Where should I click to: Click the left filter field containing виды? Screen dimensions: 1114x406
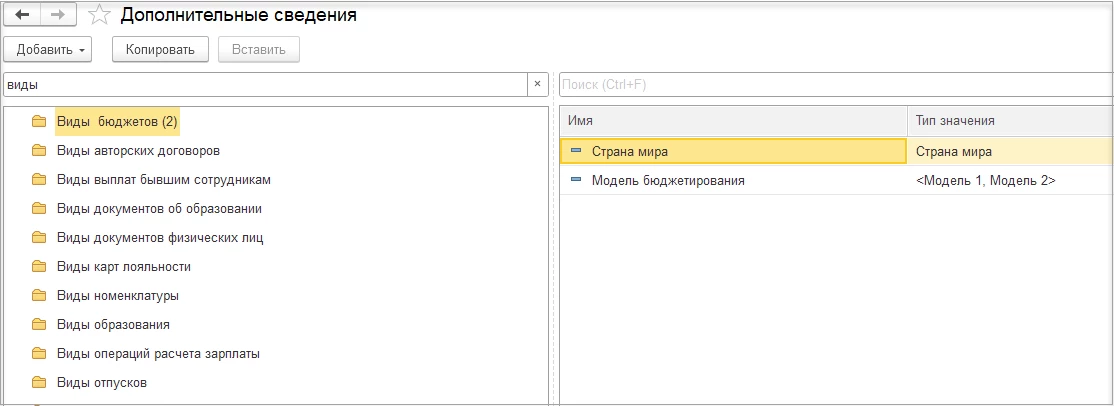[265, 84]
